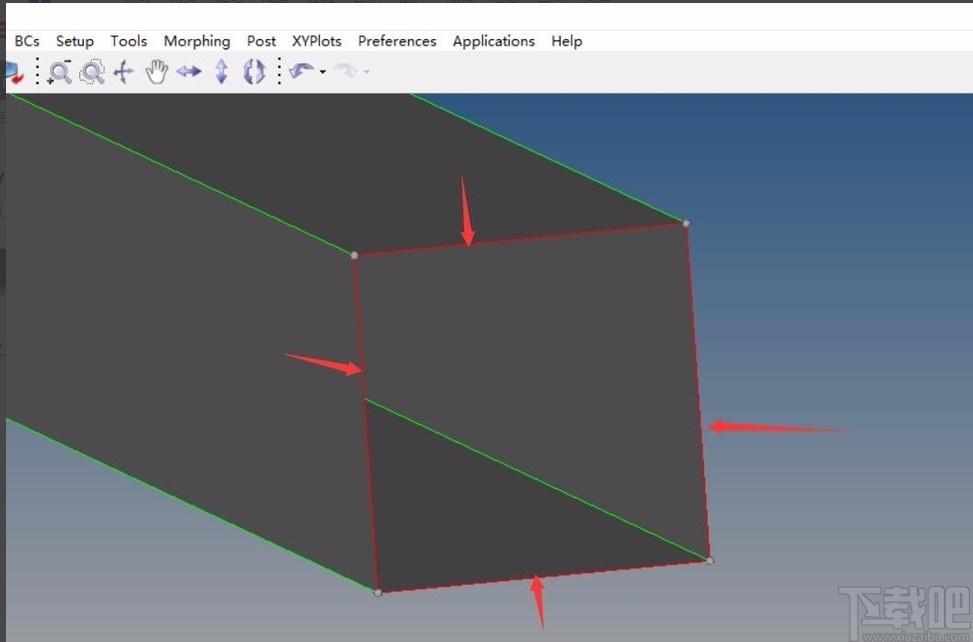Image resolution: width=973 pixels, height=642 pixels.
Task: Expand the undo history dropdown arrow
Action: tap(323, 72)
